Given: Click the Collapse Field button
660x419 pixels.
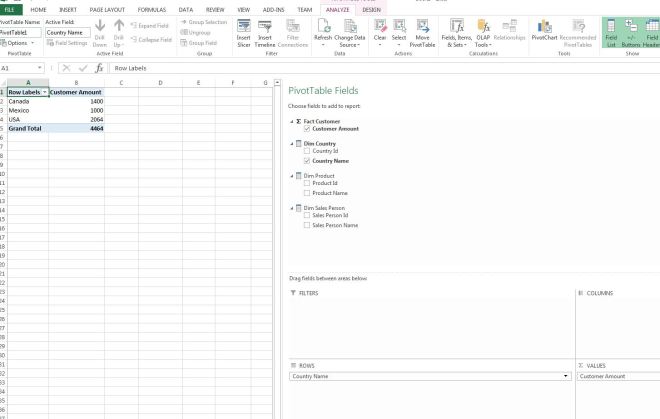Looking at the screenshot, I should [x=151, y=40].
